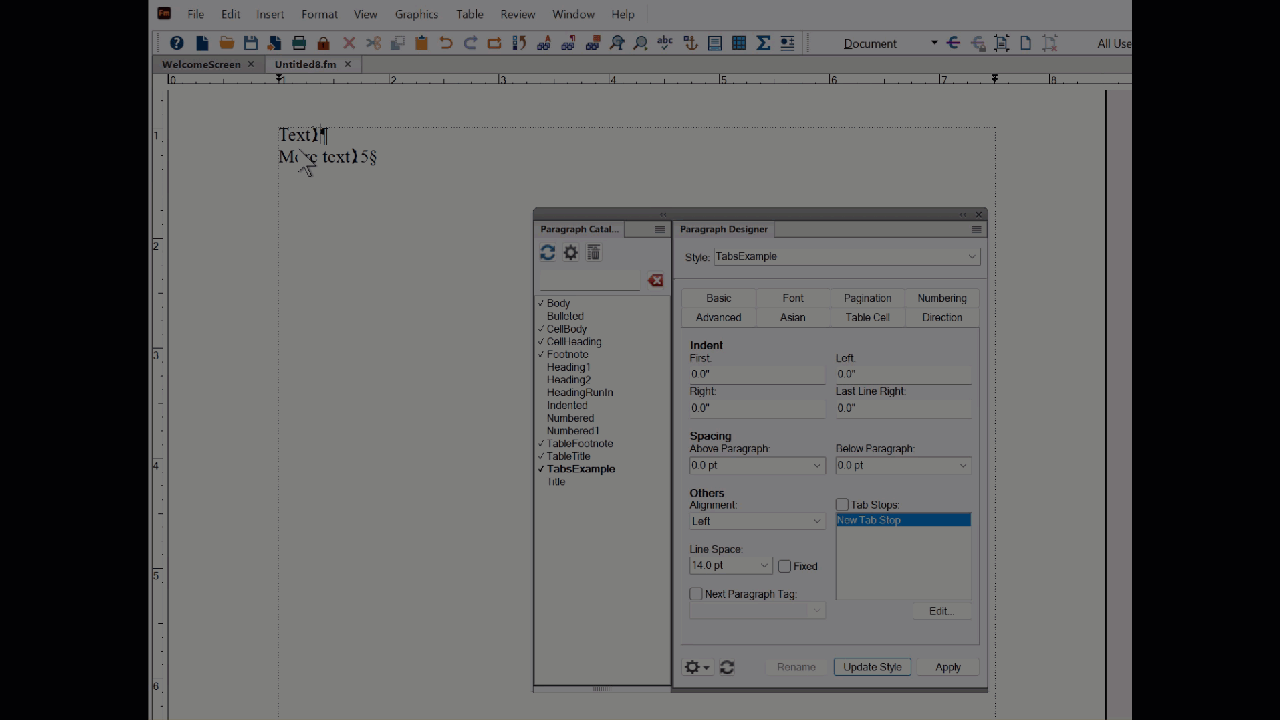Redo the action via toolbar arrow
The image size is (1280, 720).
tap(470, 43)
